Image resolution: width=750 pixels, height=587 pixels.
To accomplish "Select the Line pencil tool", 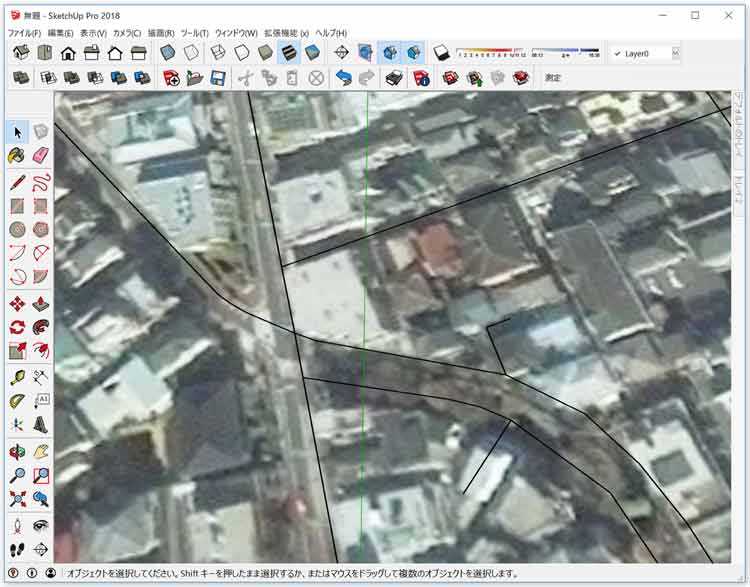I will [x=18, y=183].
